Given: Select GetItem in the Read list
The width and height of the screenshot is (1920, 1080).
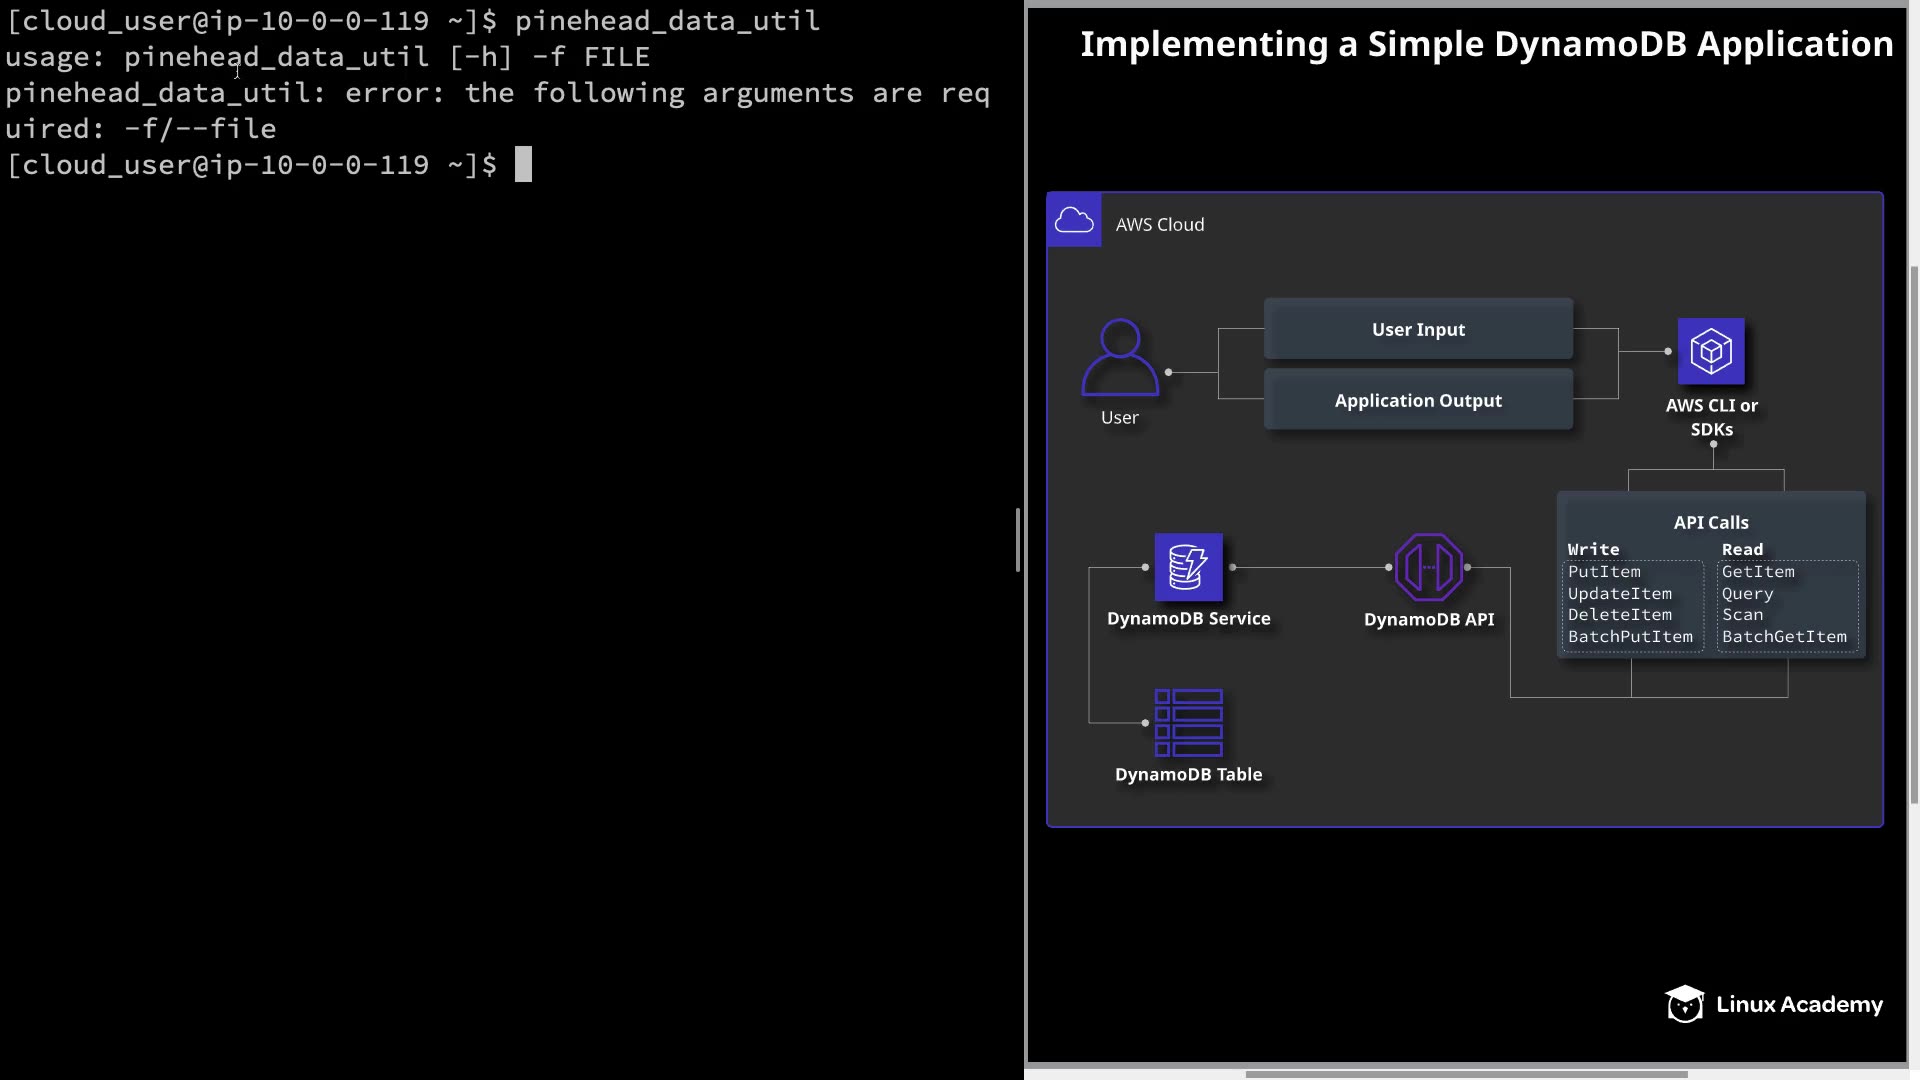Looking at the screenshot, I should [1757, 572].
